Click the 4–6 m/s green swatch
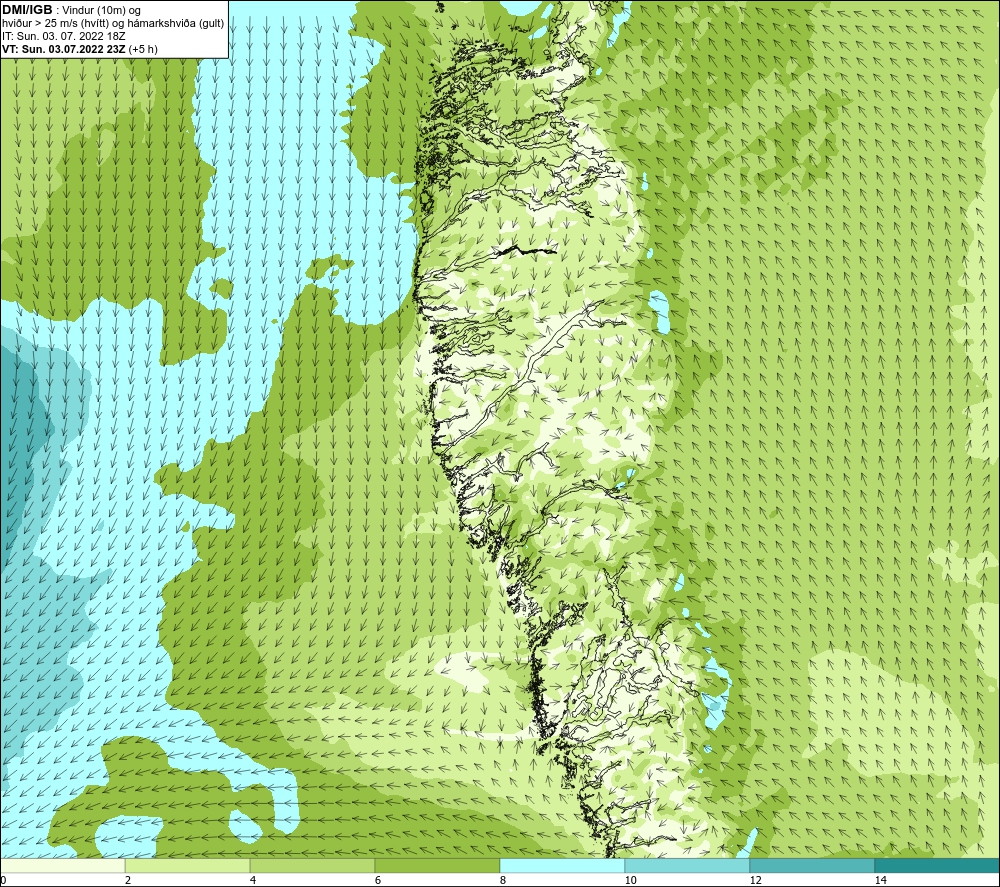This screenshot has width=1000, height=887. coord(312,865)
